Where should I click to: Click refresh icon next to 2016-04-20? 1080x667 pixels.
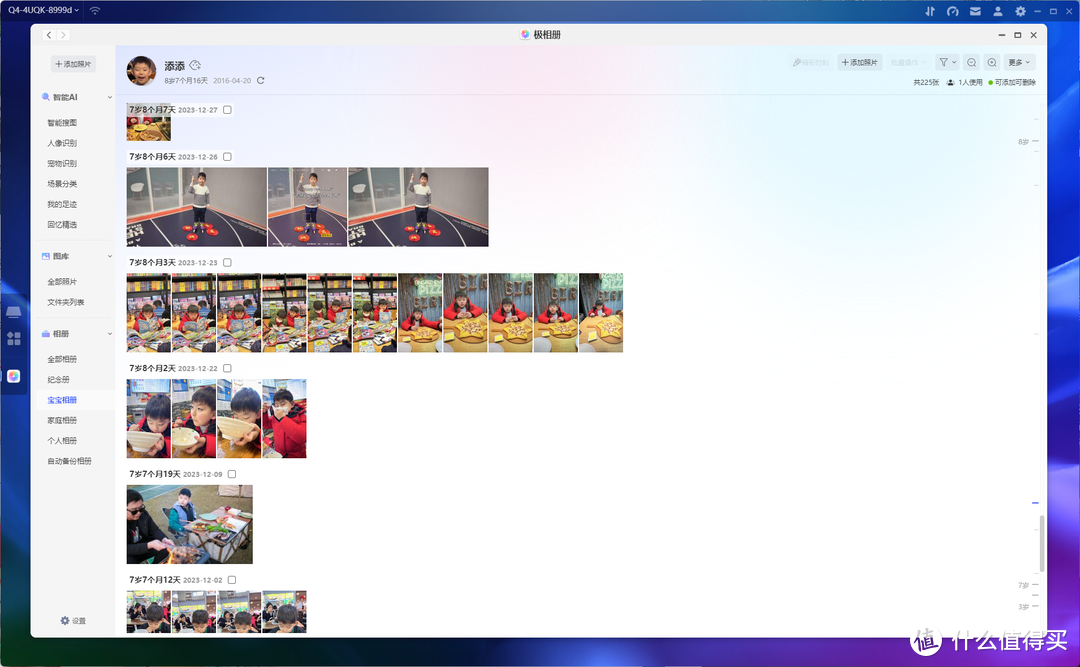pyautogui.click(x=260, y=81)
